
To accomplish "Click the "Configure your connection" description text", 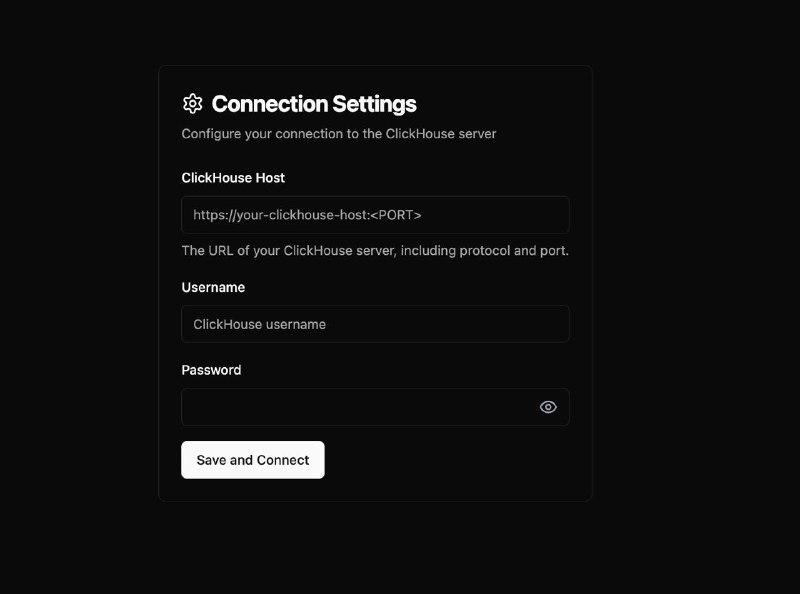I will point(339,134).
